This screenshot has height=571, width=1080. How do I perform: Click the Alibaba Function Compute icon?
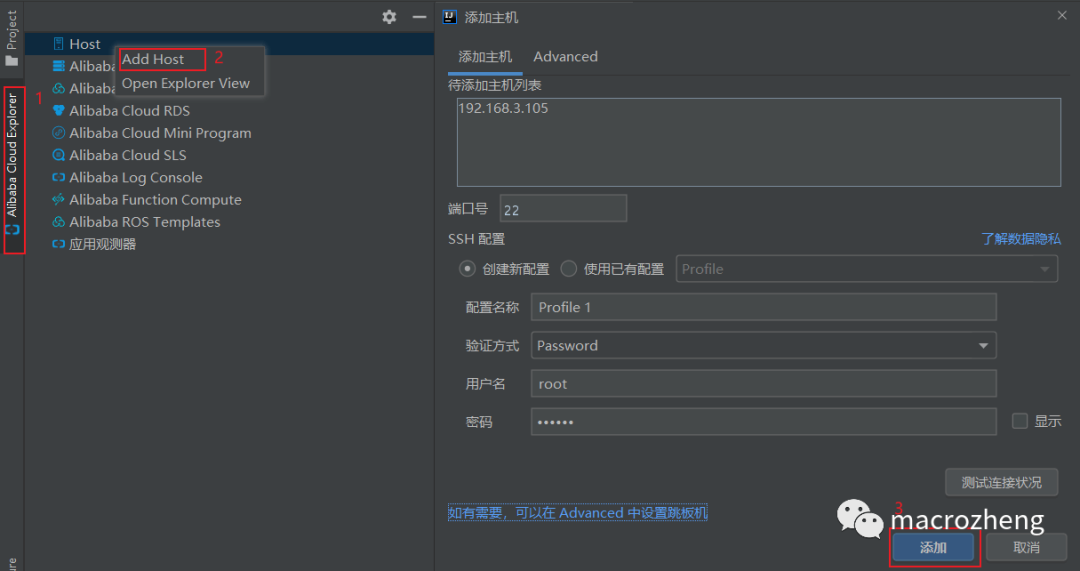[x=59, y=200]
